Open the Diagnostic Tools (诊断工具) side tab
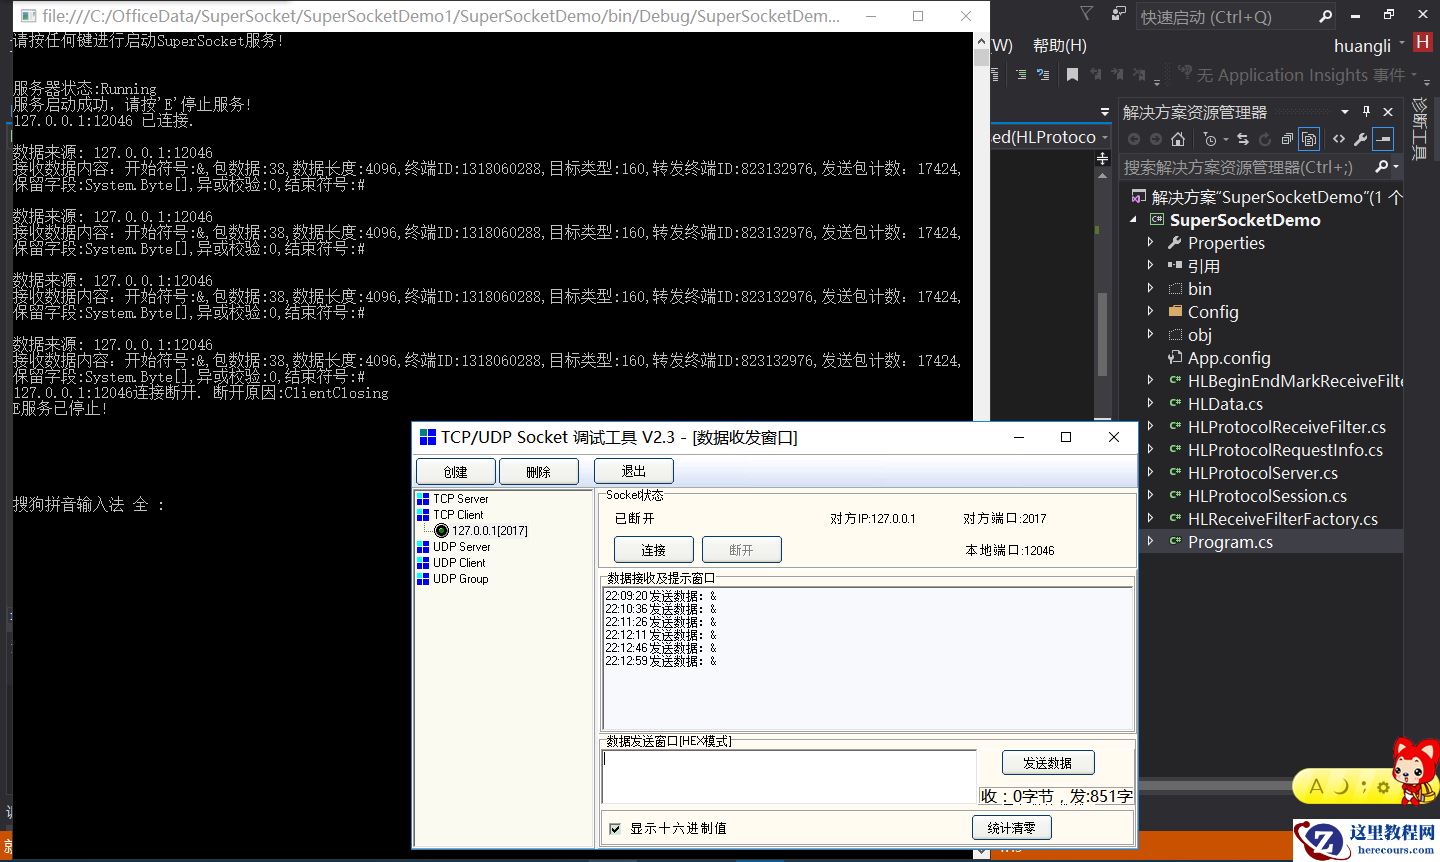This screenshot has height=862, width=1440. click(1420, 130)
